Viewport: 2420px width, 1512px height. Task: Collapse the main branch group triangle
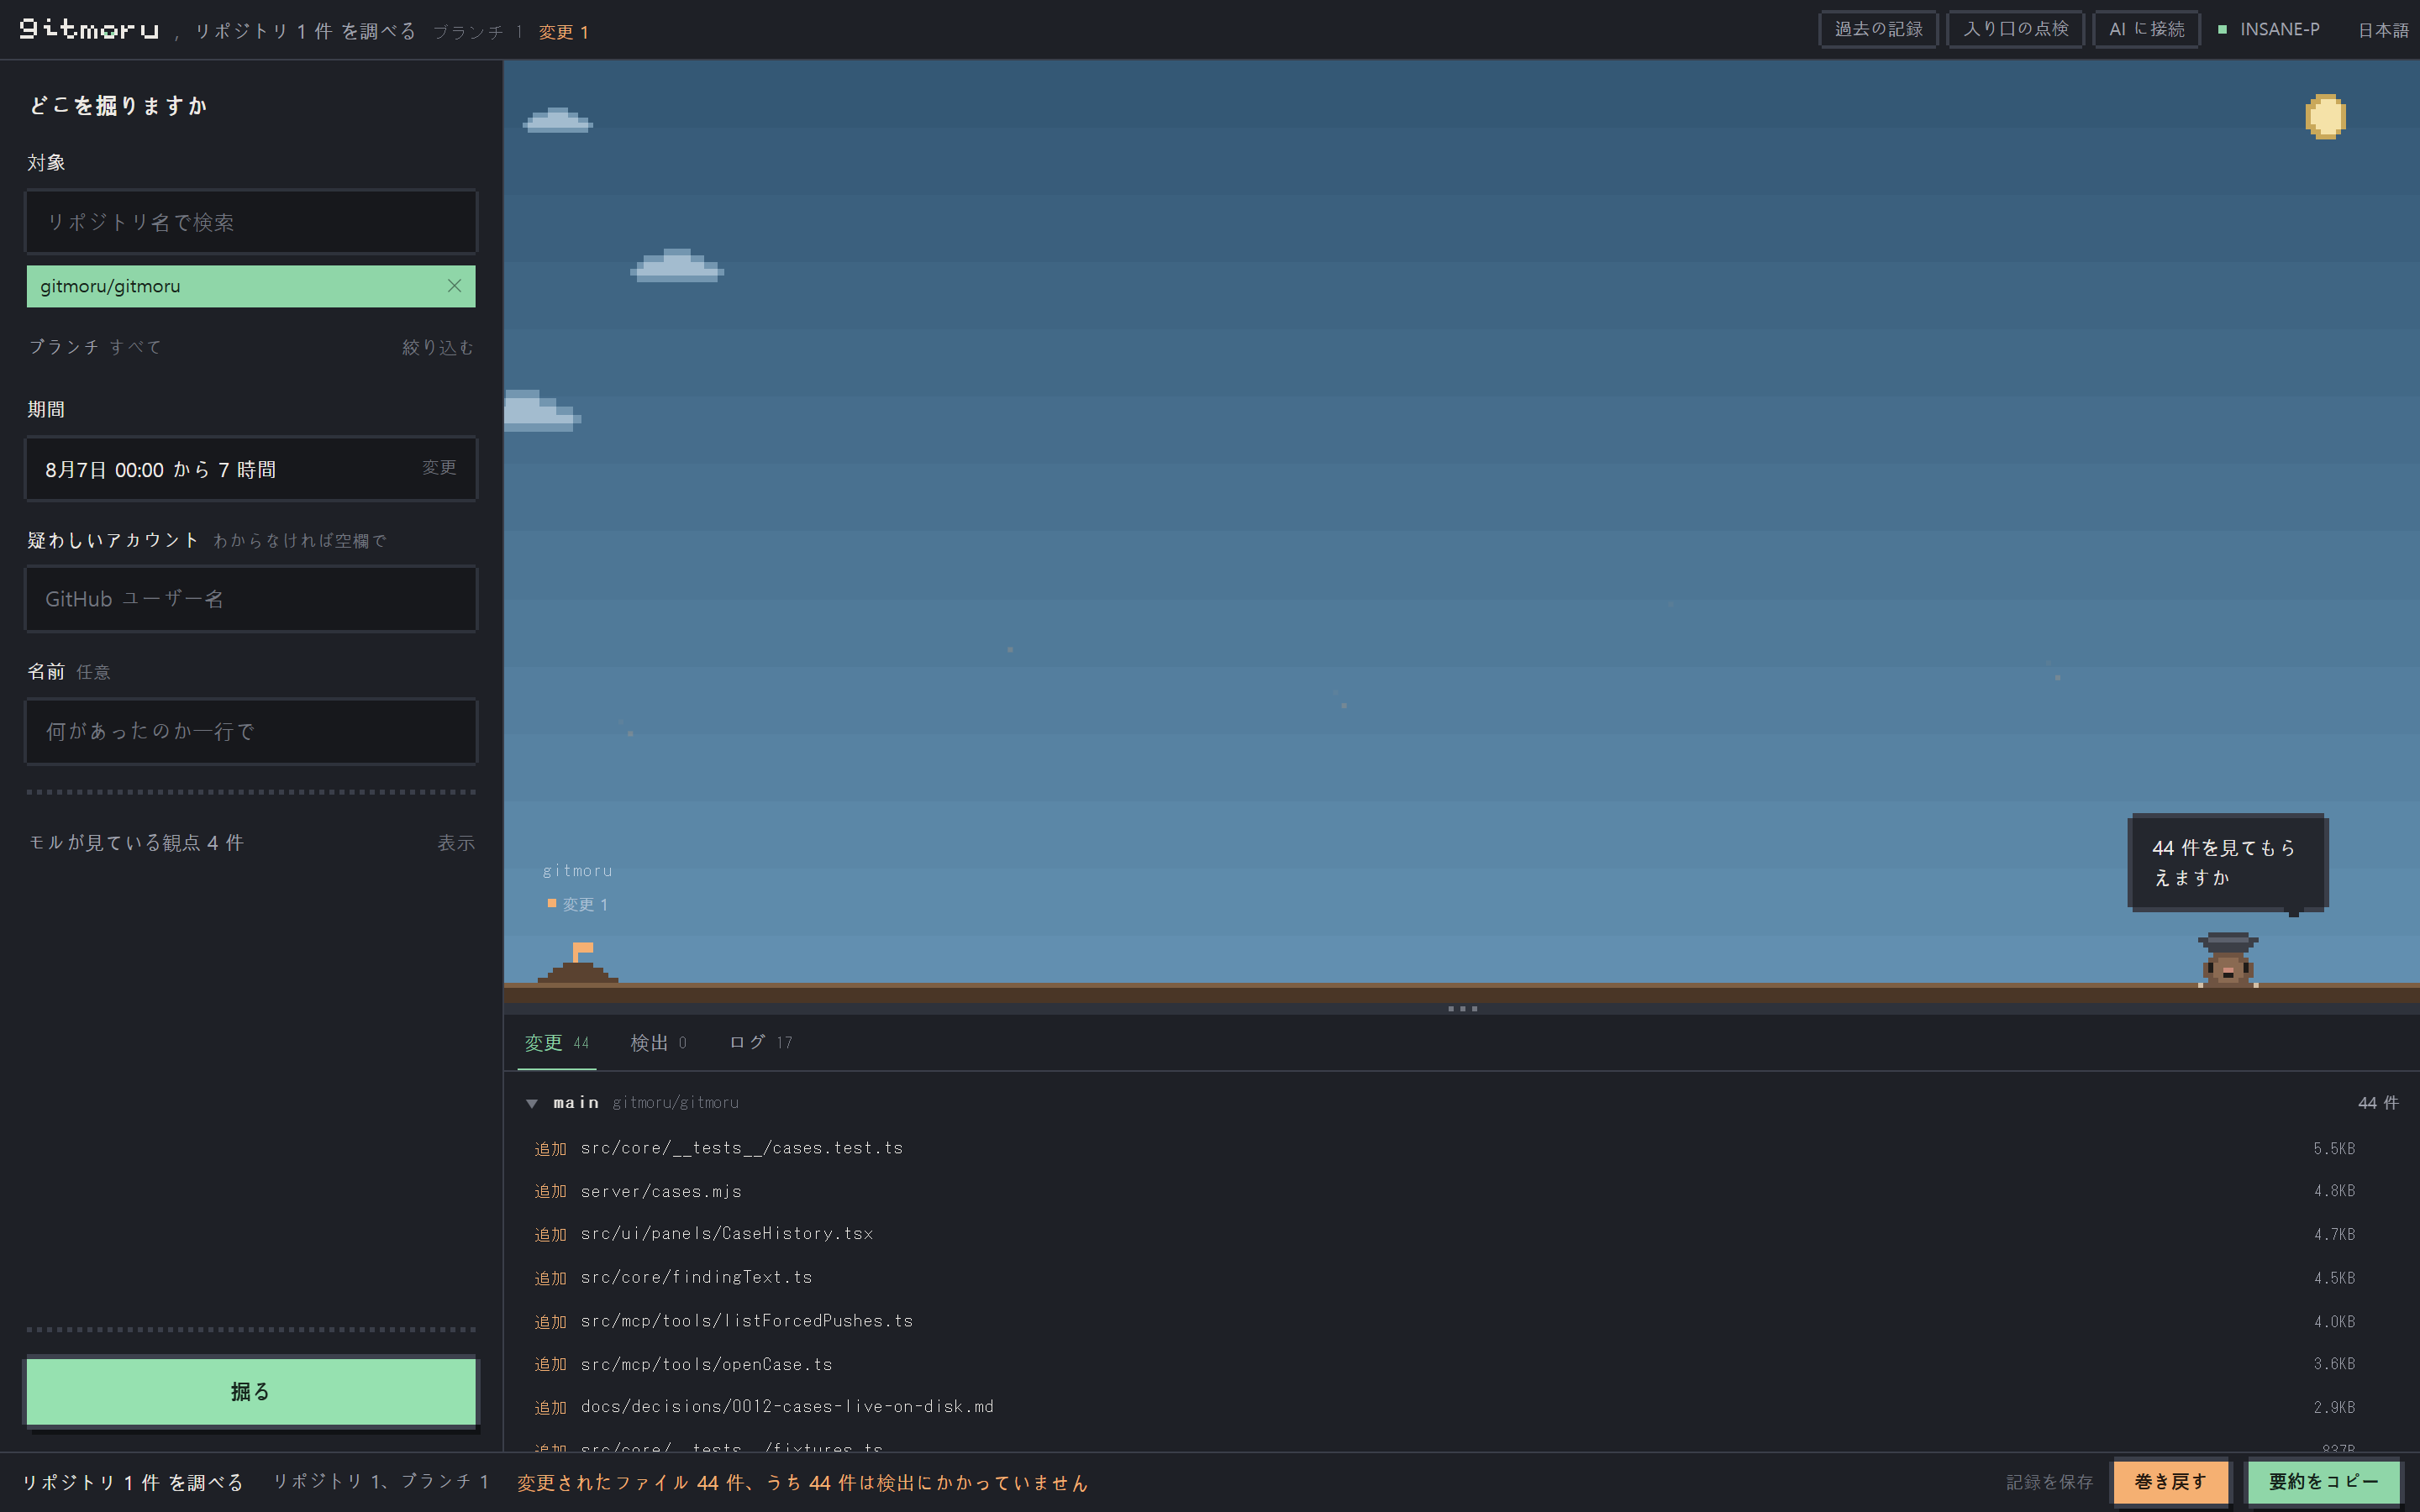click(532, 1103)
